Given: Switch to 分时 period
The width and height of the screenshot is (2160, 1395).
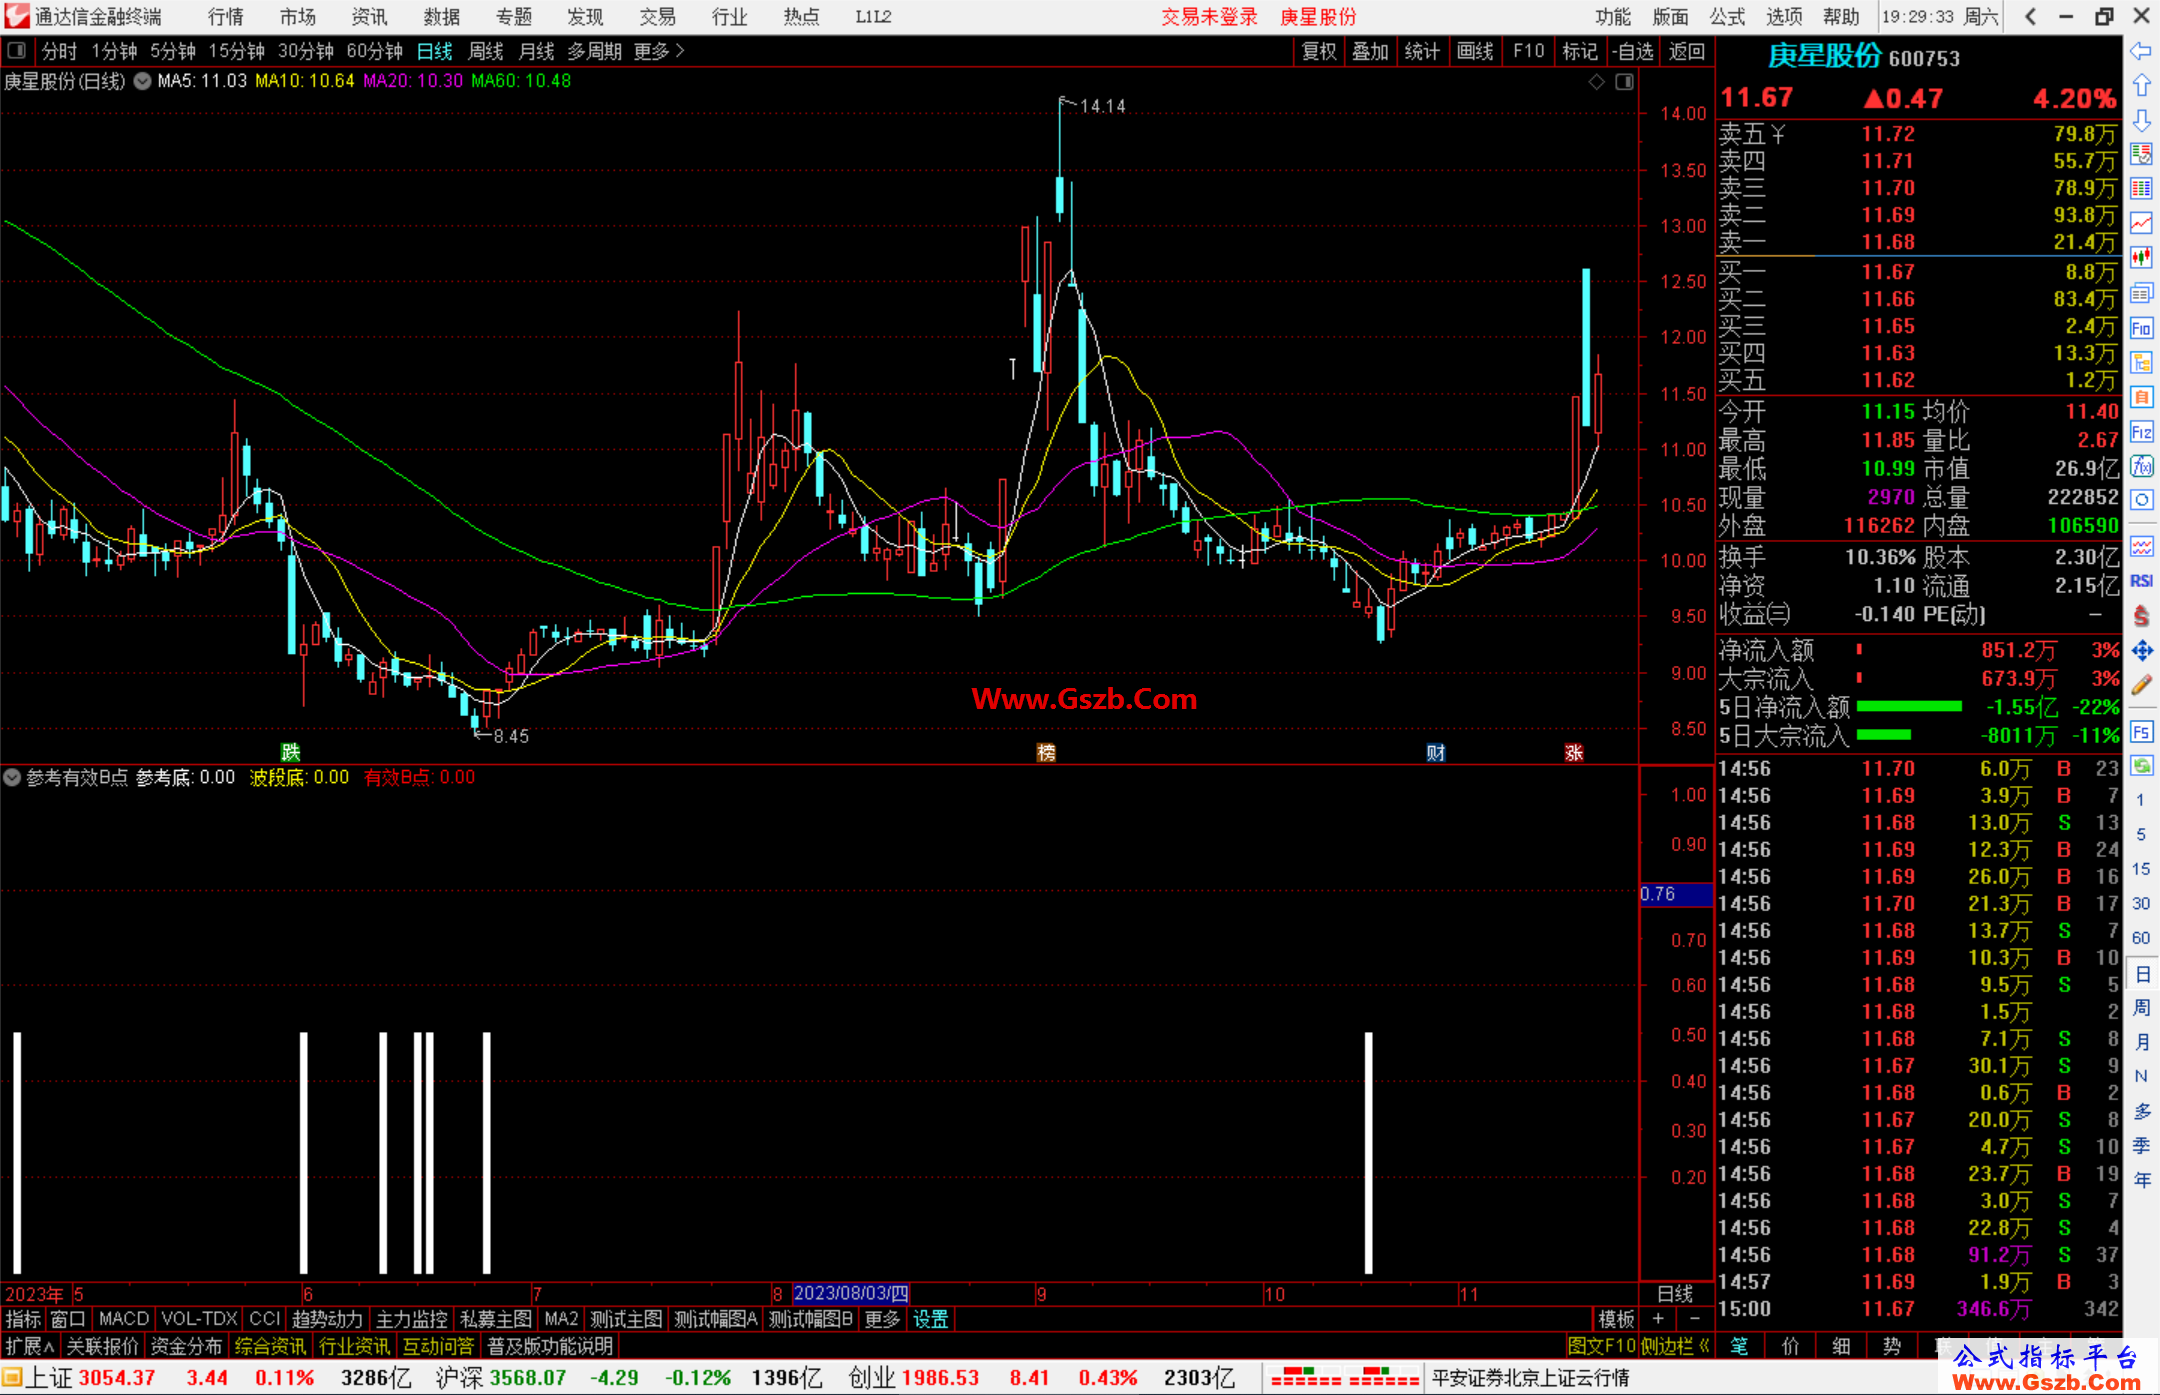Looking at the screenshot, I should (x=59, y=51).
